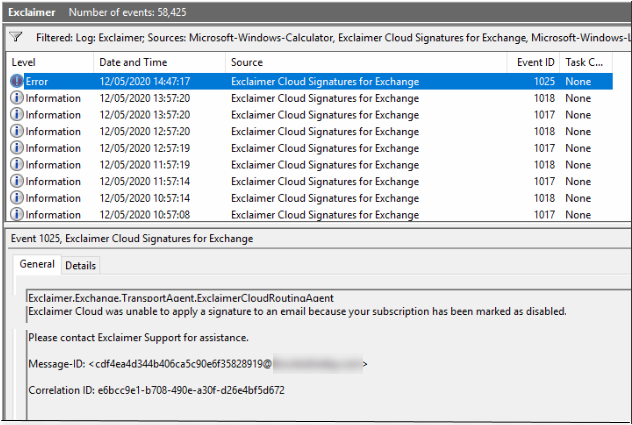Click the filter funnel icon
The width and height of the screenshot is (632, 425).
[x=16, y=37]
